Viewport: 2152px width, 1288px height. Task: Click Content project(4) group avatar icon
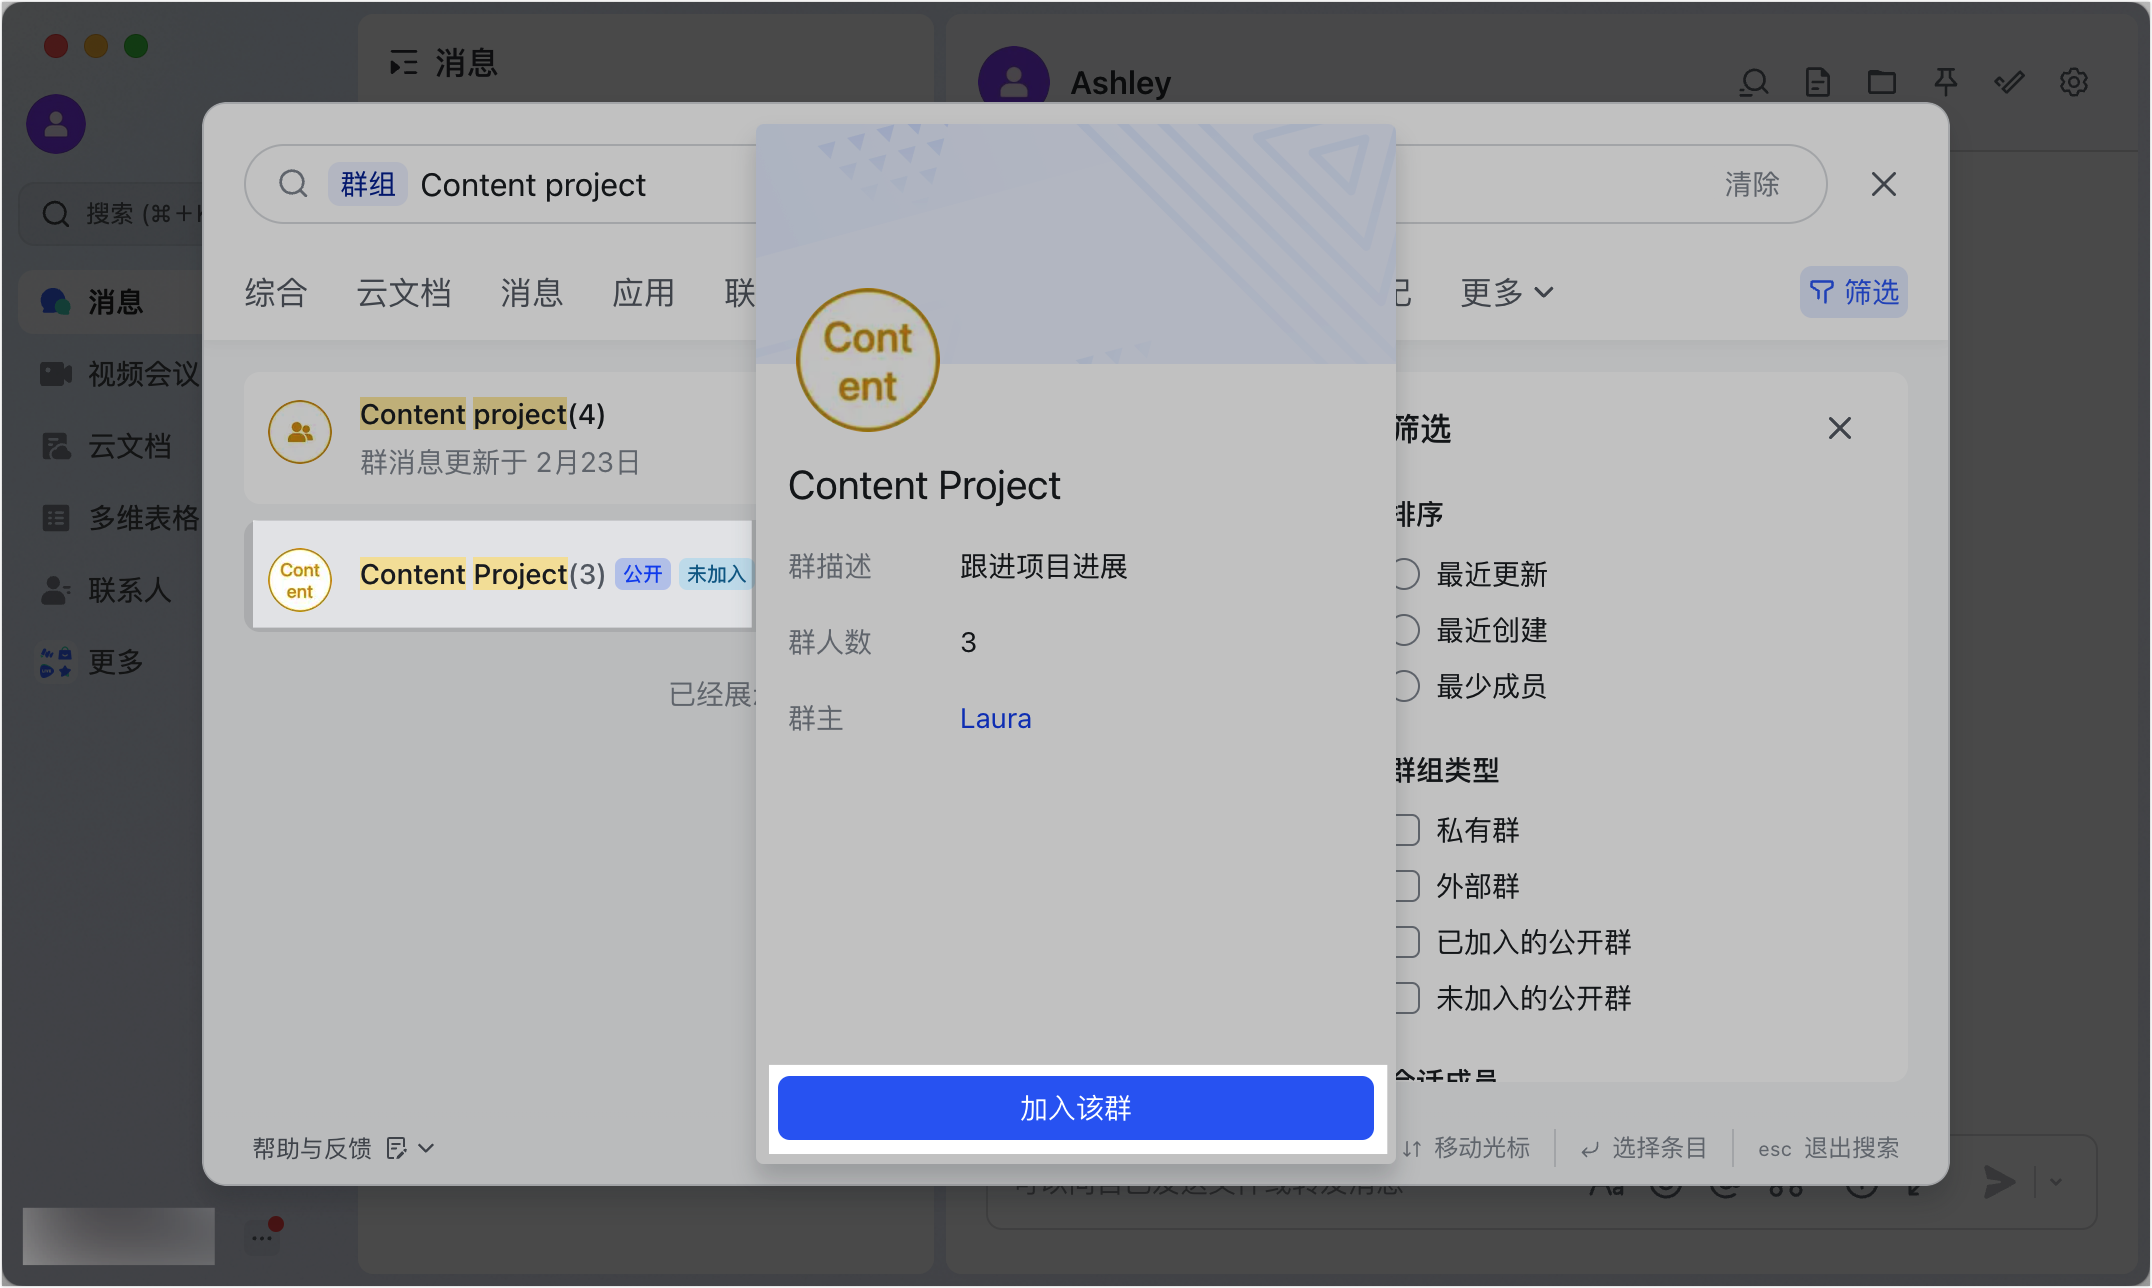[x=300, y=432]
